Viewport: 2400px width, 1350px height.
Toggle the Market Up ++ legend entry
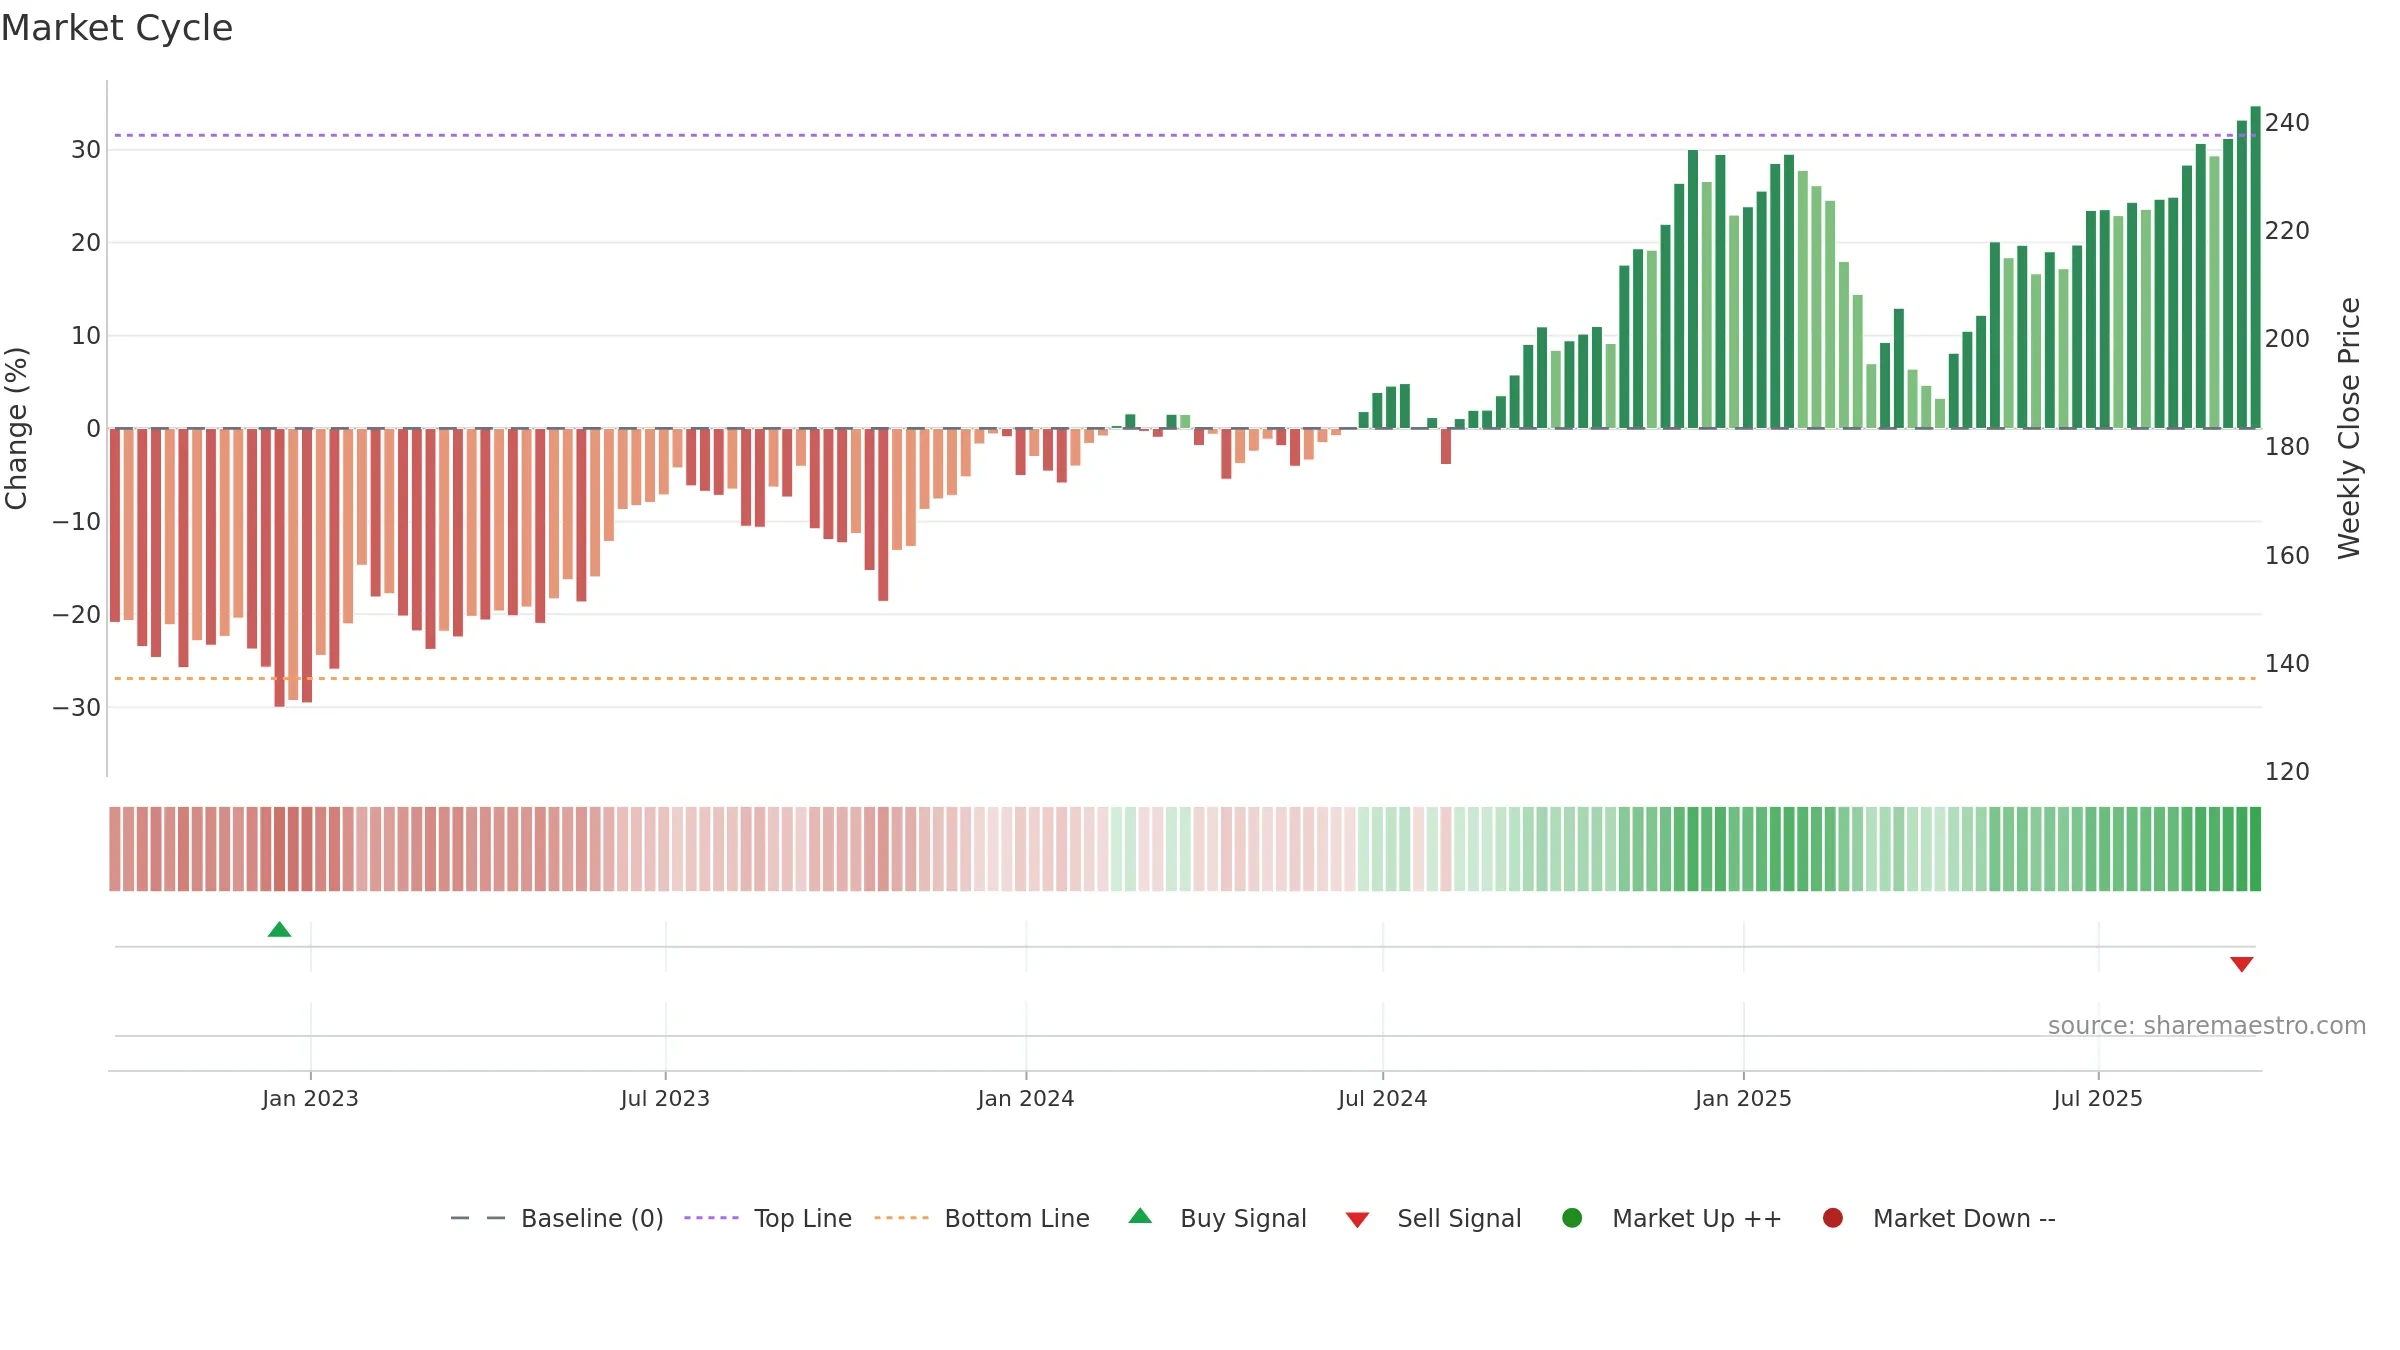[1672, 1218]
